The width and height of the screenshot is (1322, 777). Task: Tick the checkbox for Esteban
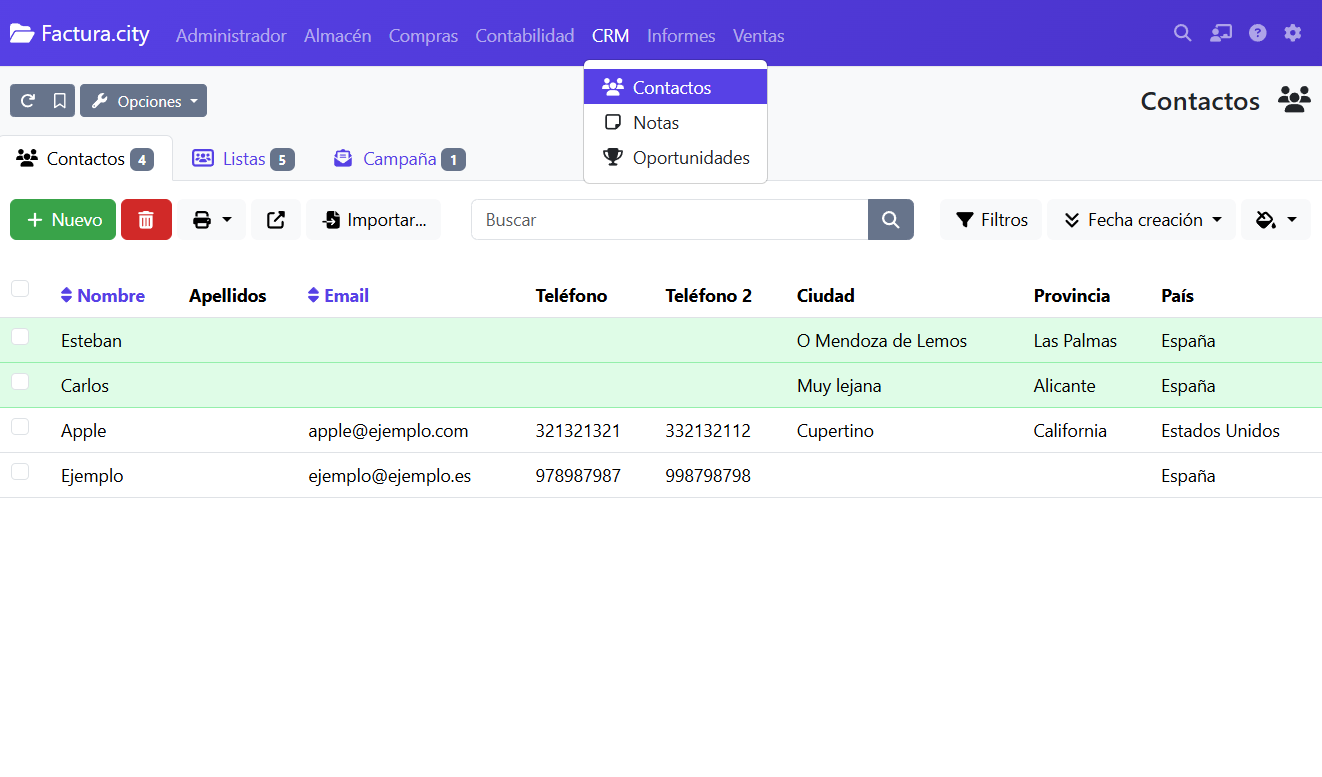pos(20,337)
